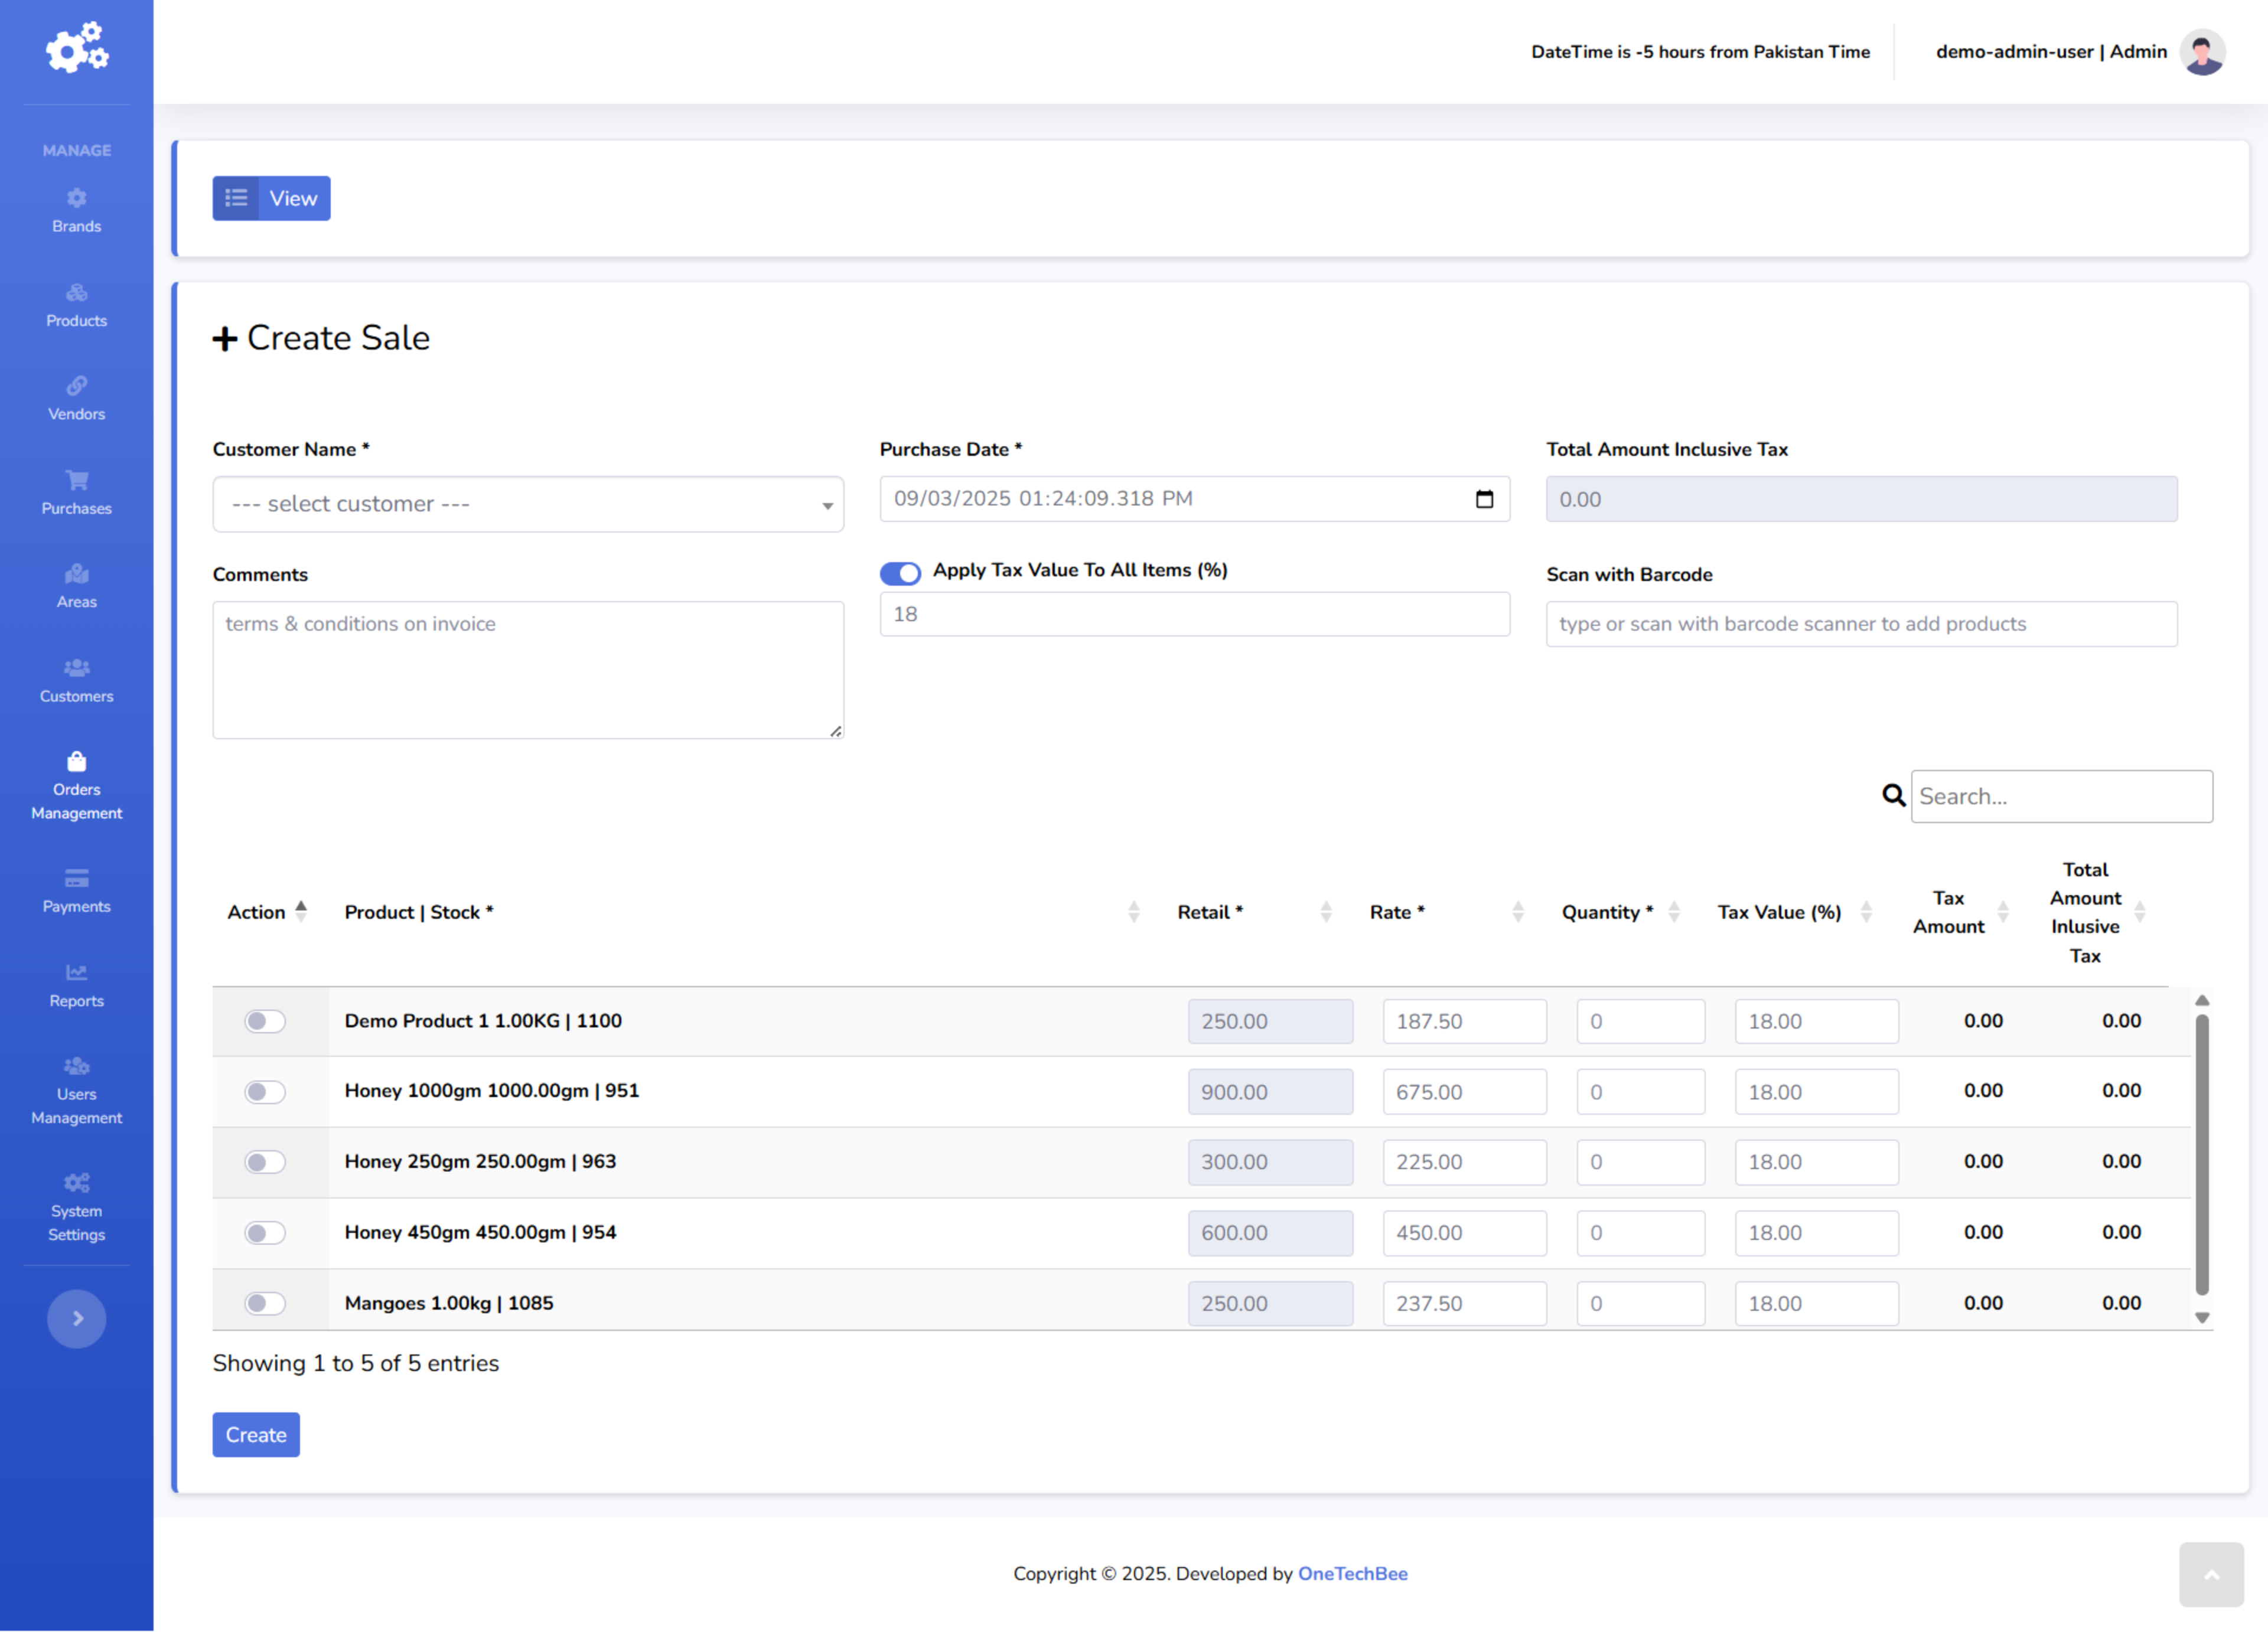Focus the Scan with Barcode field
Screen dimensions: 2268x1632
click(x=1861, y=624)
